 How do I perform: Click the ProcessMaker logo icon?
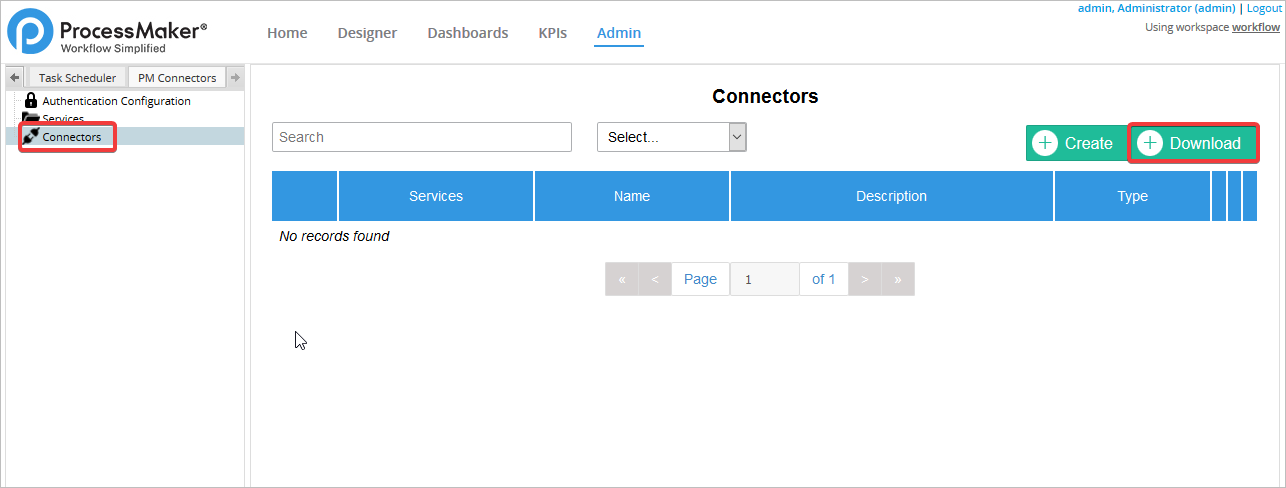click(x=30, y=31)
